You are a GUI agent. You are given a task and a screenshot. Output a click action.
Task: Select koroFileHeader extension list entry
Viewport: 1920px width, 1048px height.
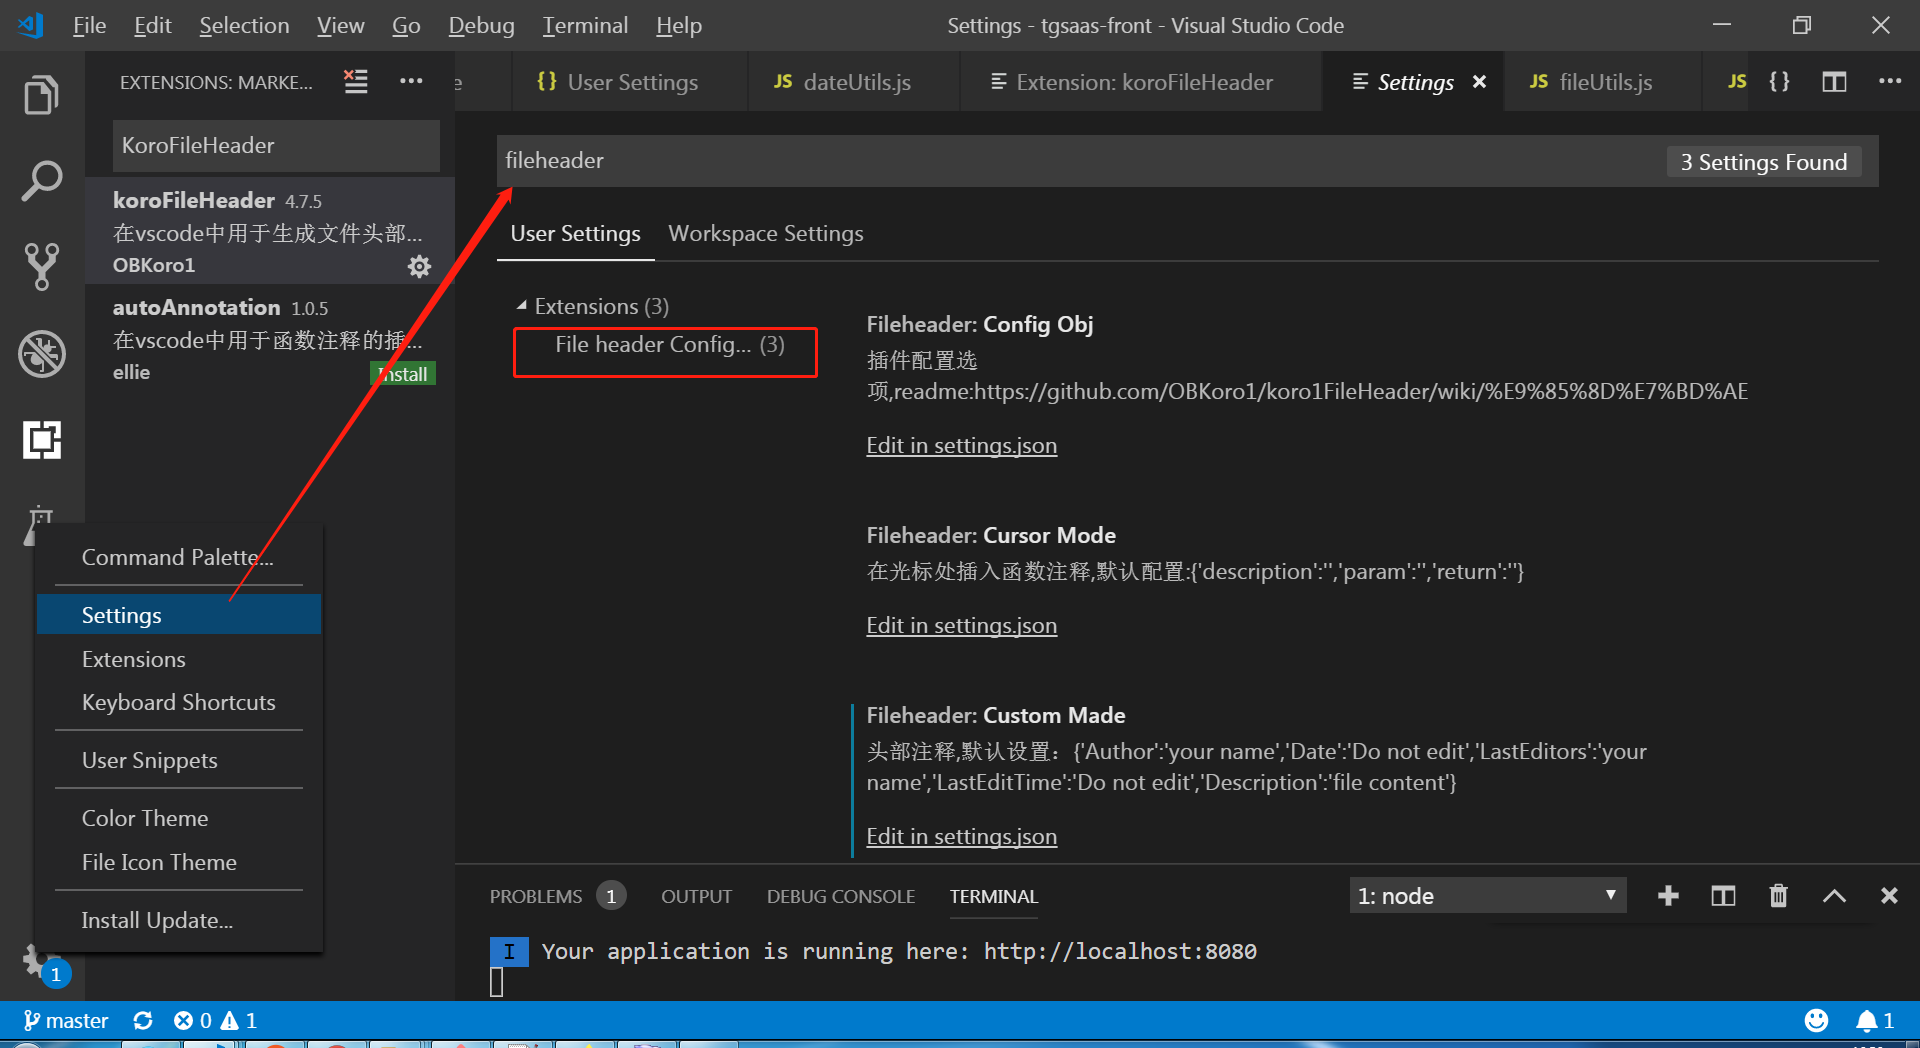coord(270,231)
